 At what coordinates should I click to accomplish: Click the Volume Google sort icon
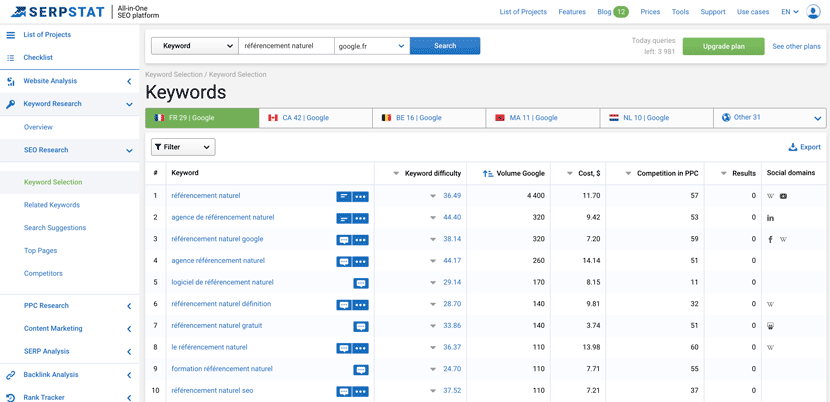(x=487, y=173)
